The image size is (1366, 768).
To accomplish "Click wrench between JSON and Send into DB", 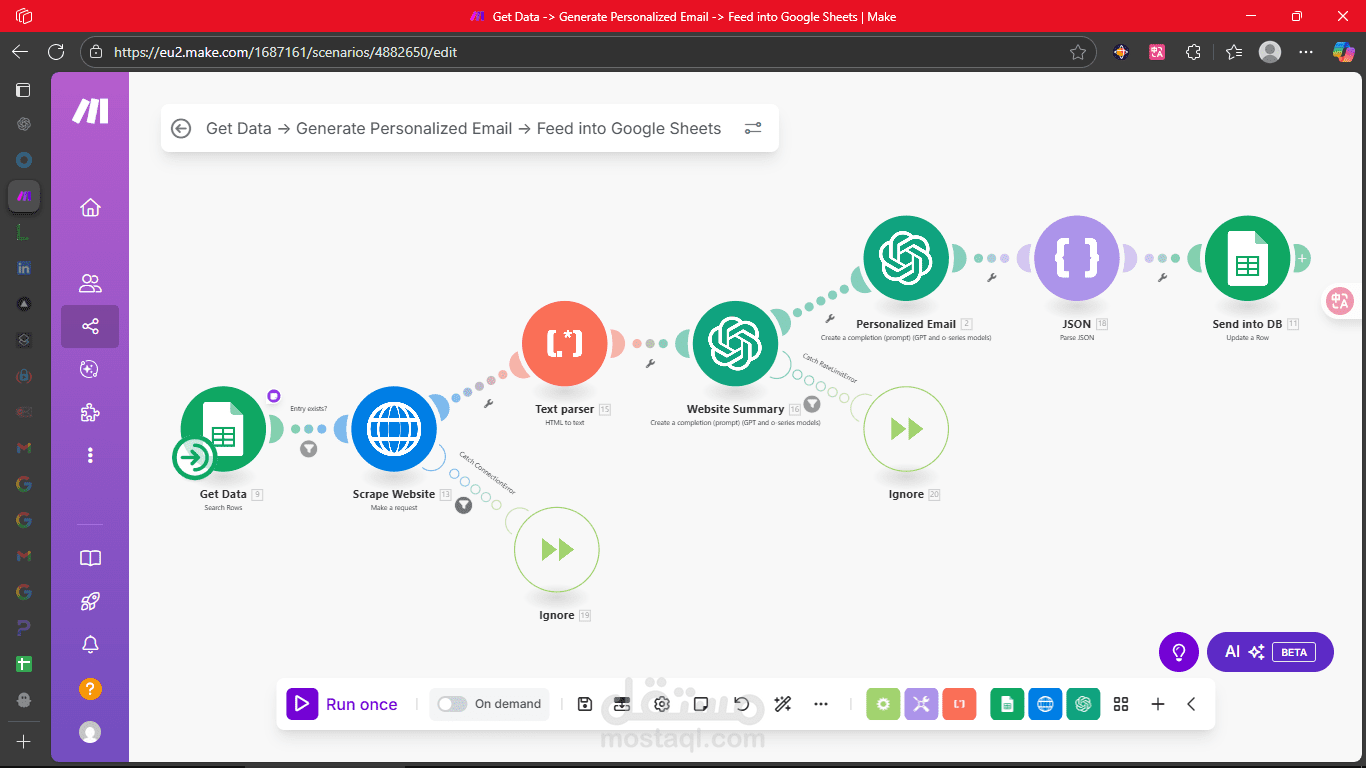I will (x=1162, y=278).
